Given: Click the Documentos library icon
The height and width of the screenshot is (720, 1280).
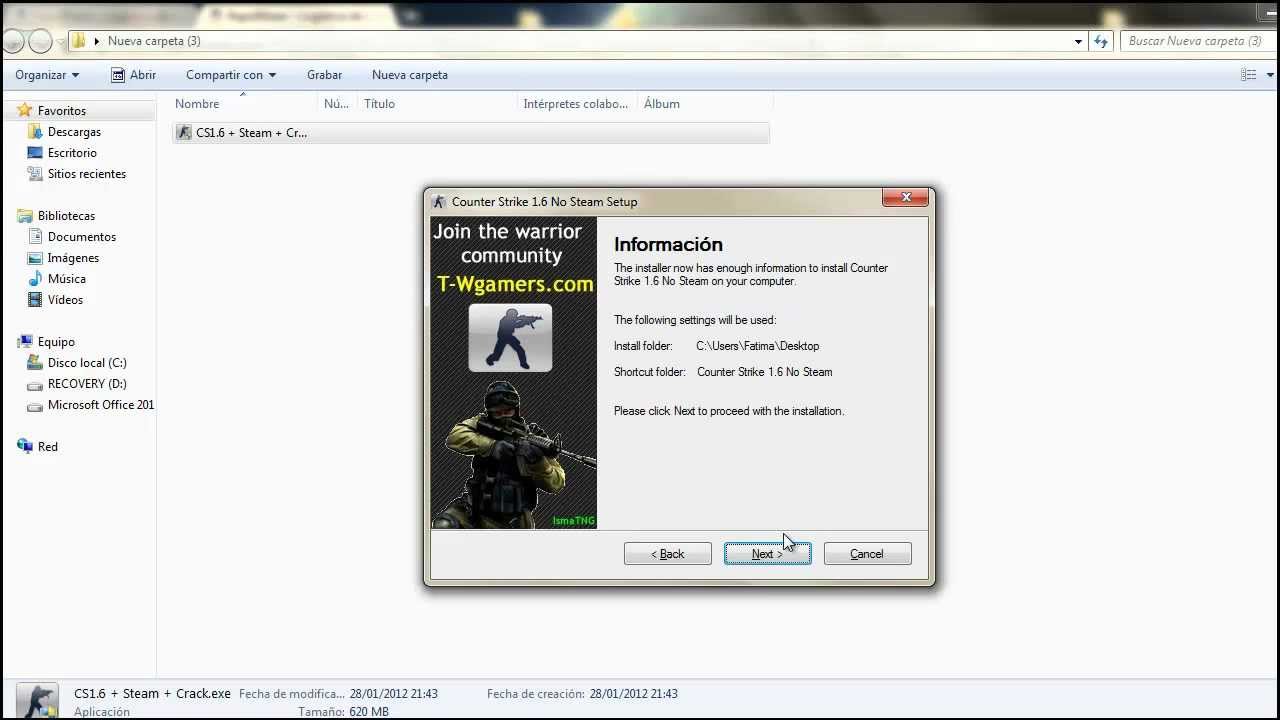Looking at the screenshot, I should coord(36,237).
